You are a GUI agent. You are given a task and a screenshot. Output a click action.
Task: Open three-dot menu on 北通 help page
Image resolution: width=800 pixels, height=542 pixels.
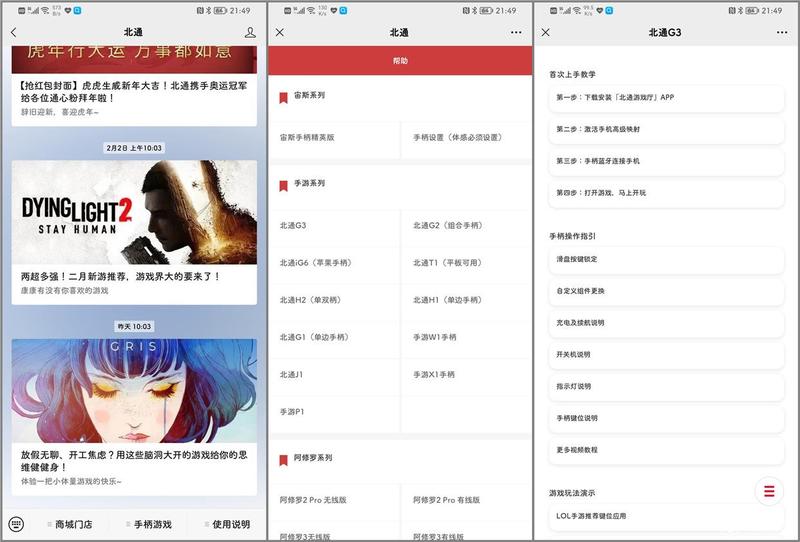(516, 32)
